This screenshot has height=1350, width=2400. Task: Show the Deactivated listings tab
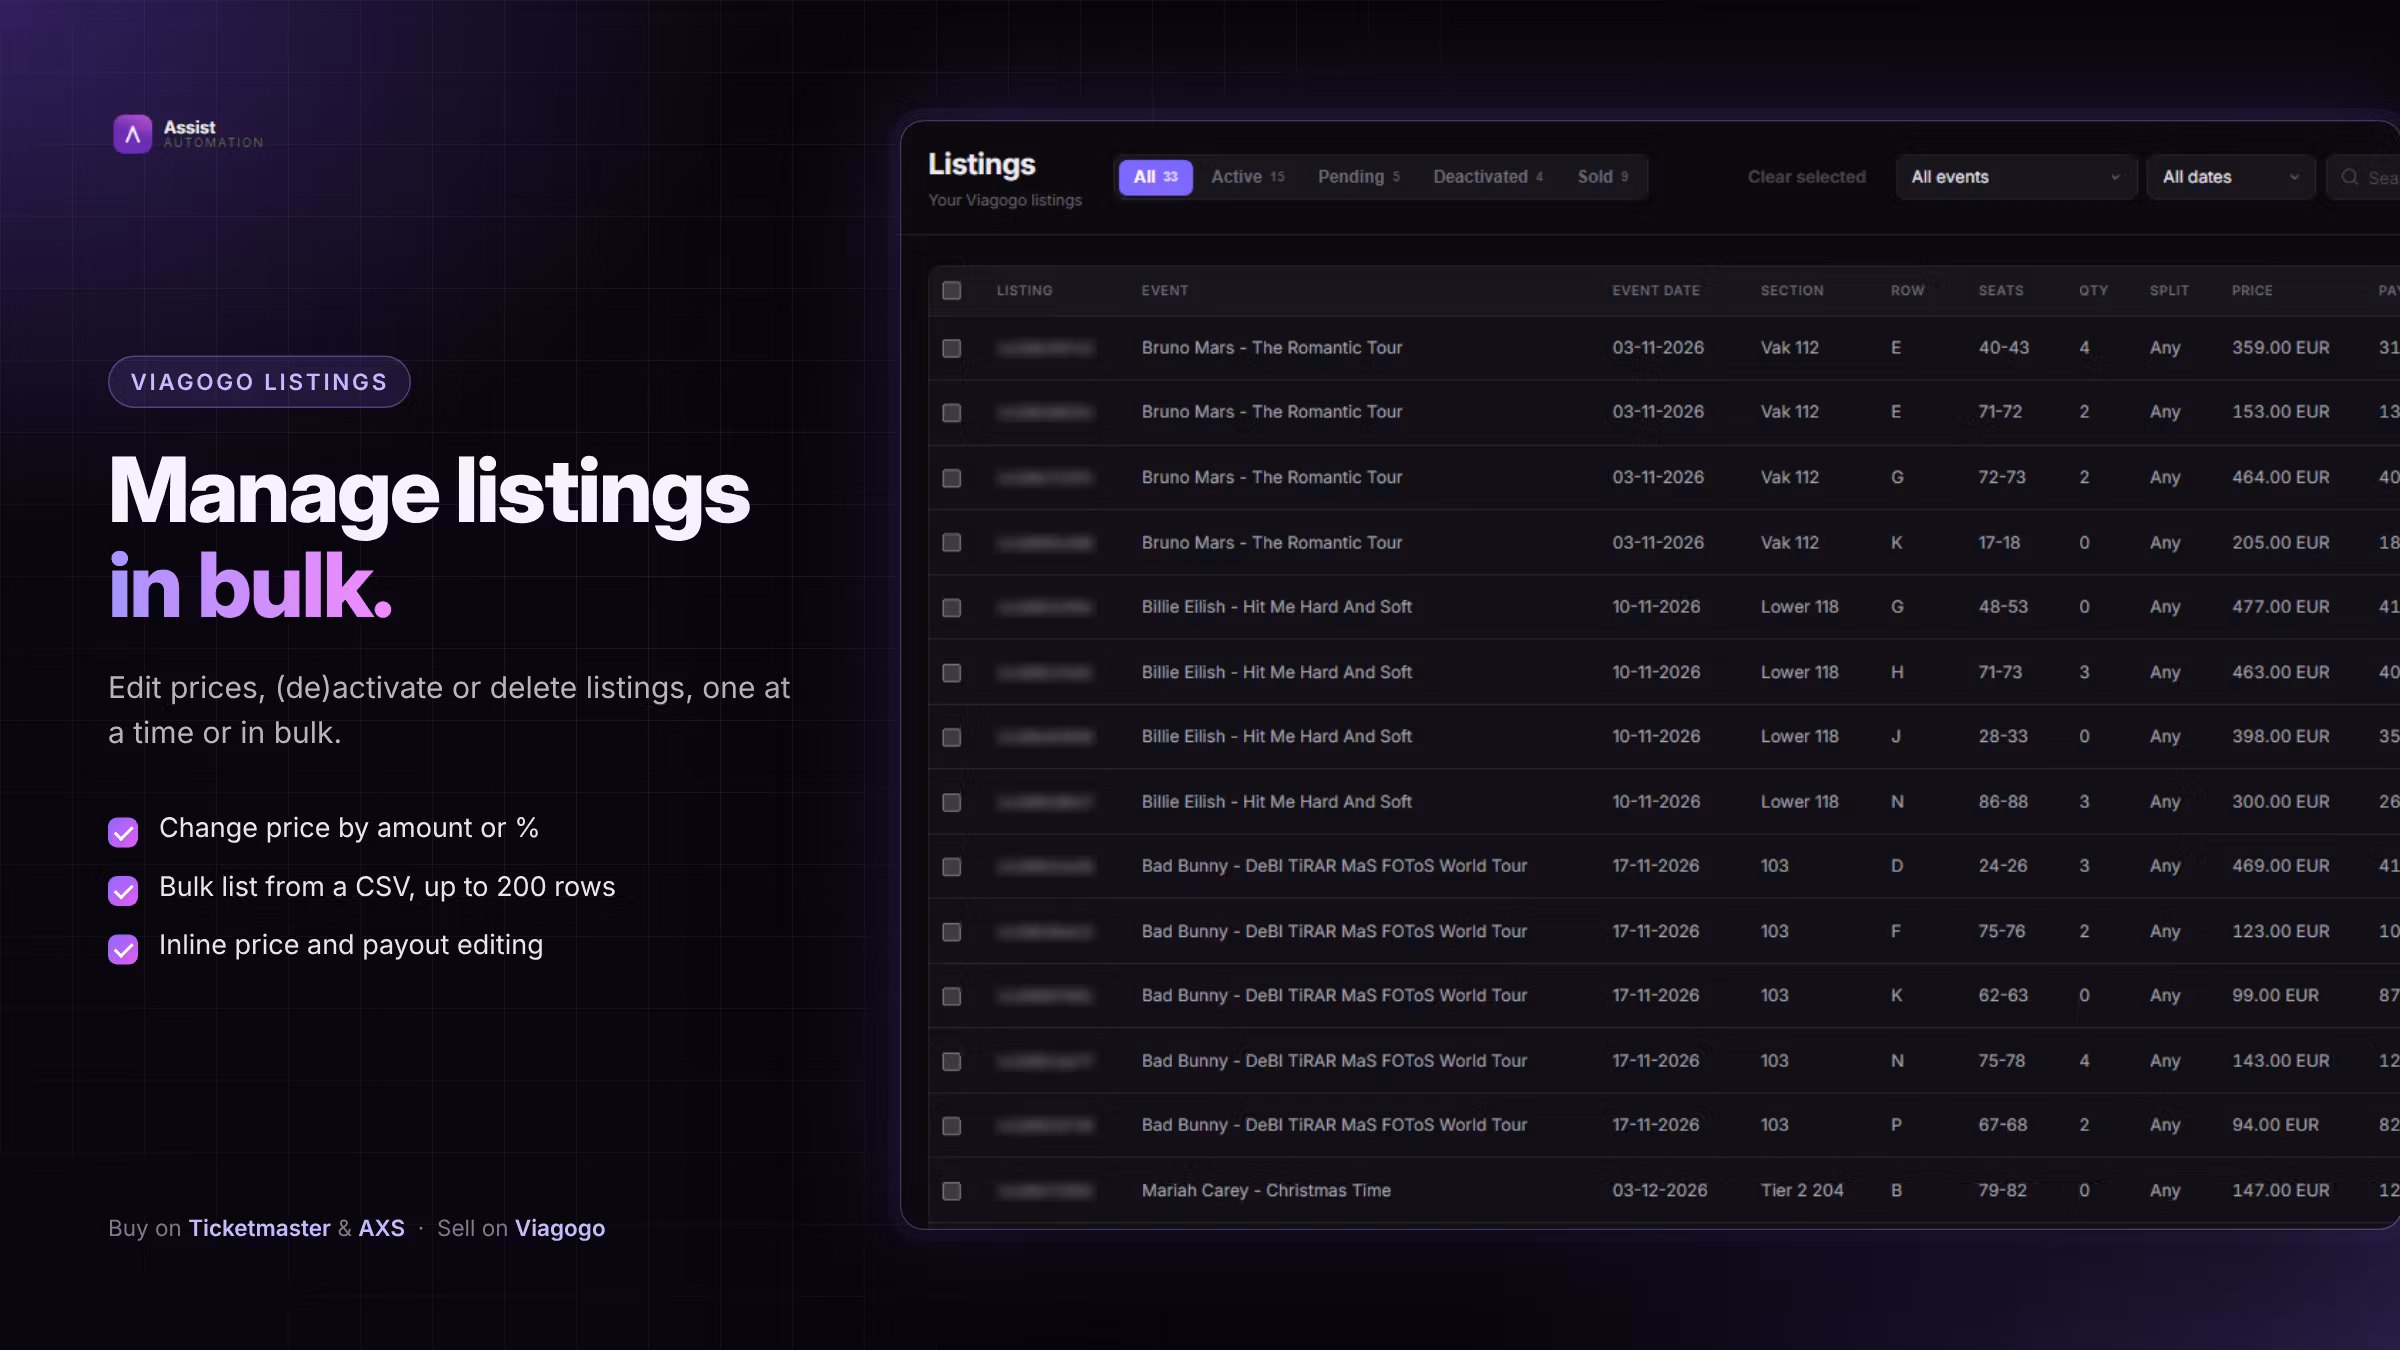1488,177
